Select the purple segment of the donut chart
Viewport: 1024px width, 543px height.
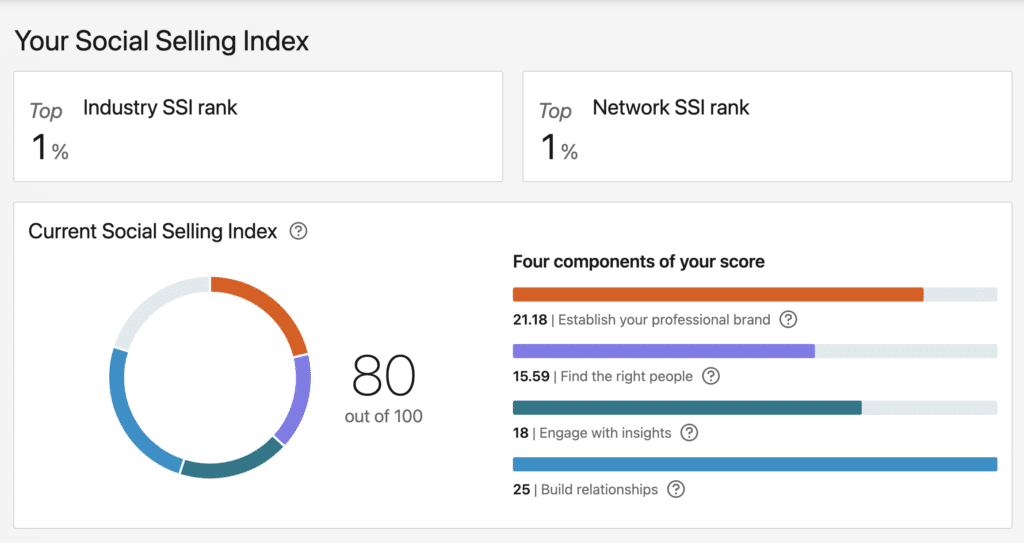click(296, 398)
